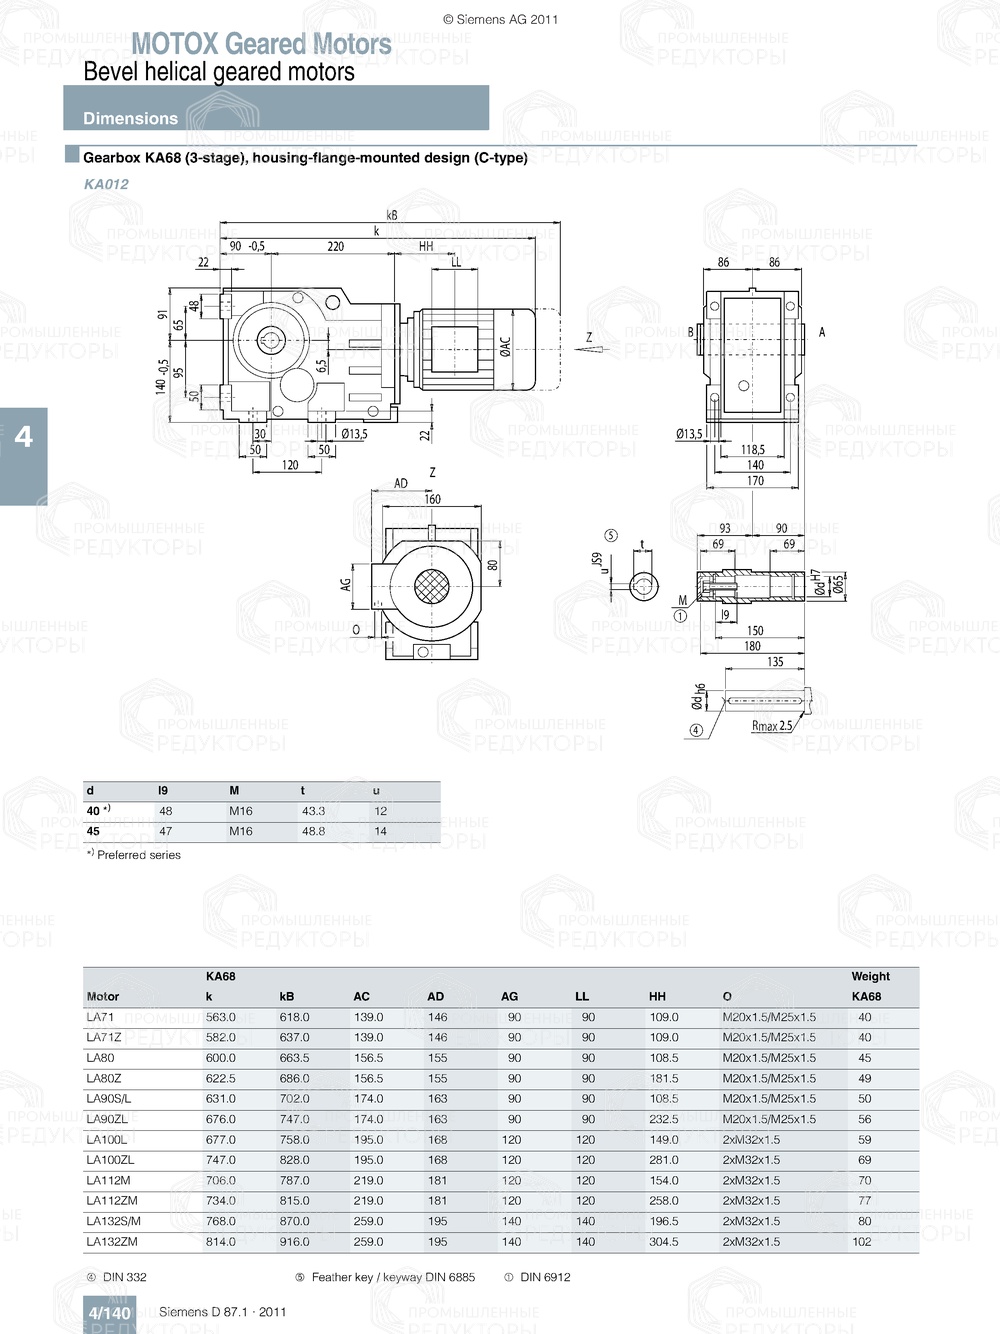Click the Rmax 2.5 surface annotation
This screenshot has width=1000, height=1334.
point(773,724)
